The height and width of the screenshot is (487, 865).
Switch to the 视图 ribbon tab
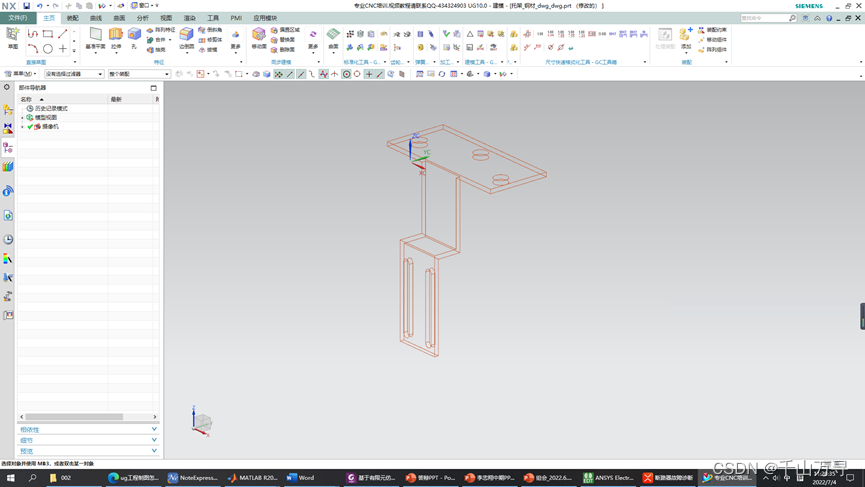point(165,18)
